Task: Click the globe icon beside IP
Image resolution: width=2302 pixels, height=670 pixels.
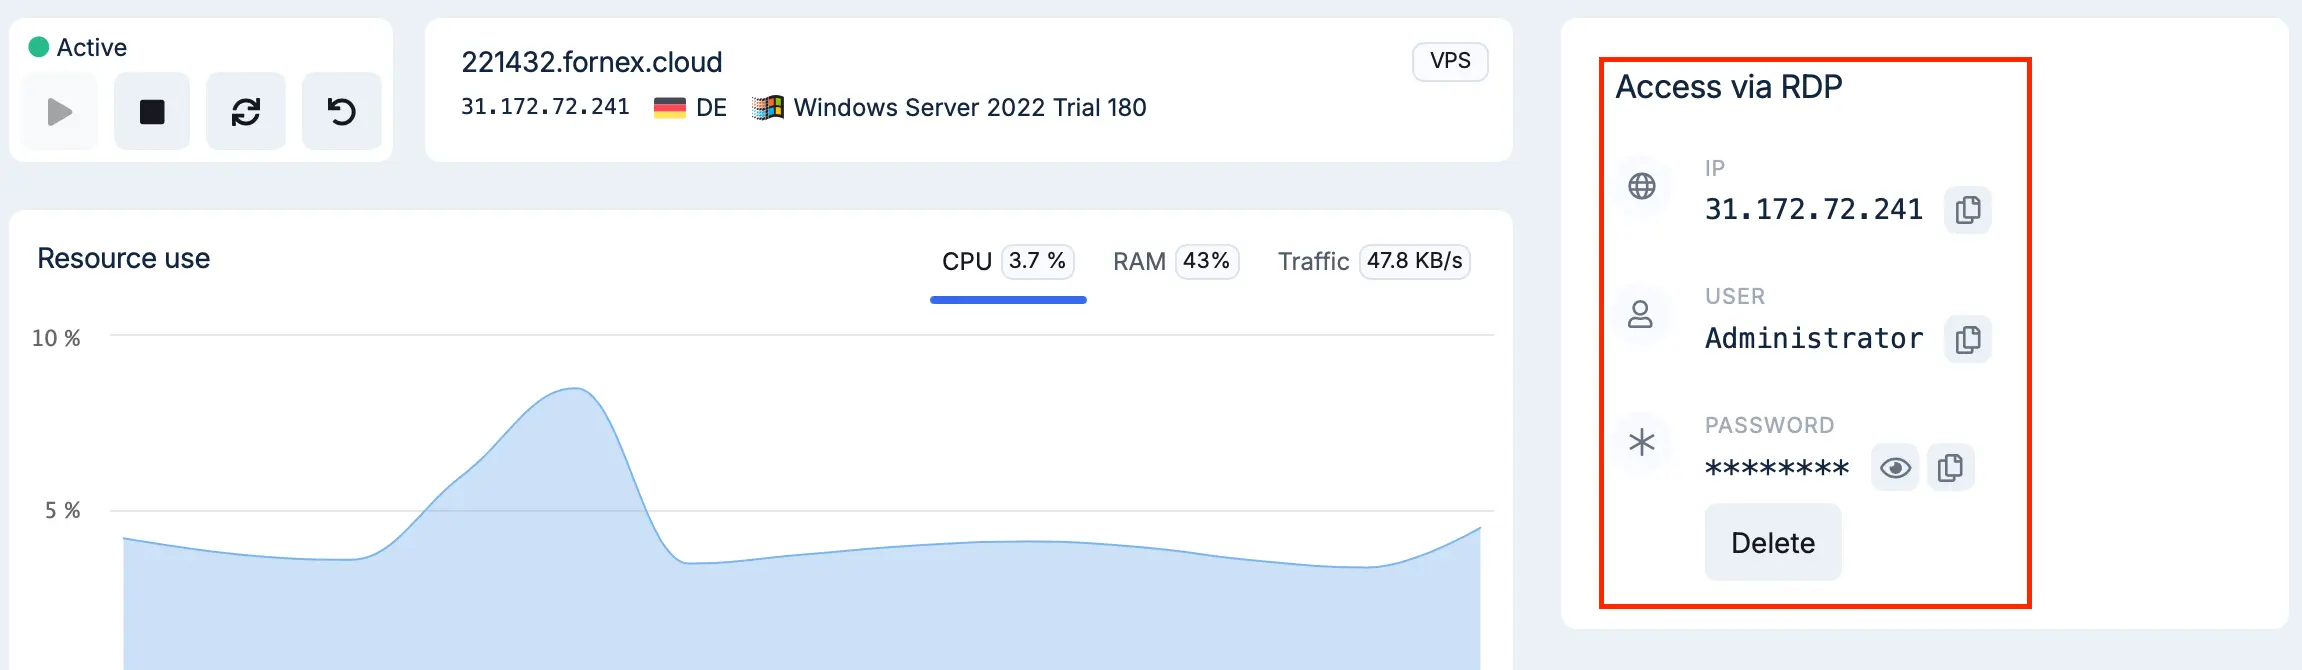Action: coord(1642,186)
